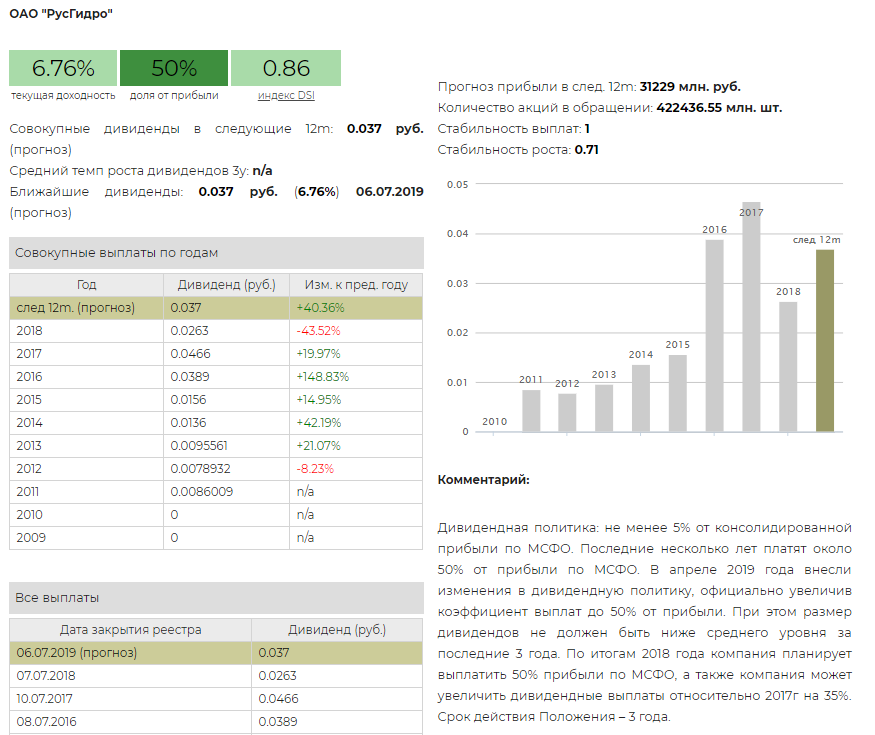
Task: Click the Совокупные выплаты по годам section header
Action: coord(216,253)
